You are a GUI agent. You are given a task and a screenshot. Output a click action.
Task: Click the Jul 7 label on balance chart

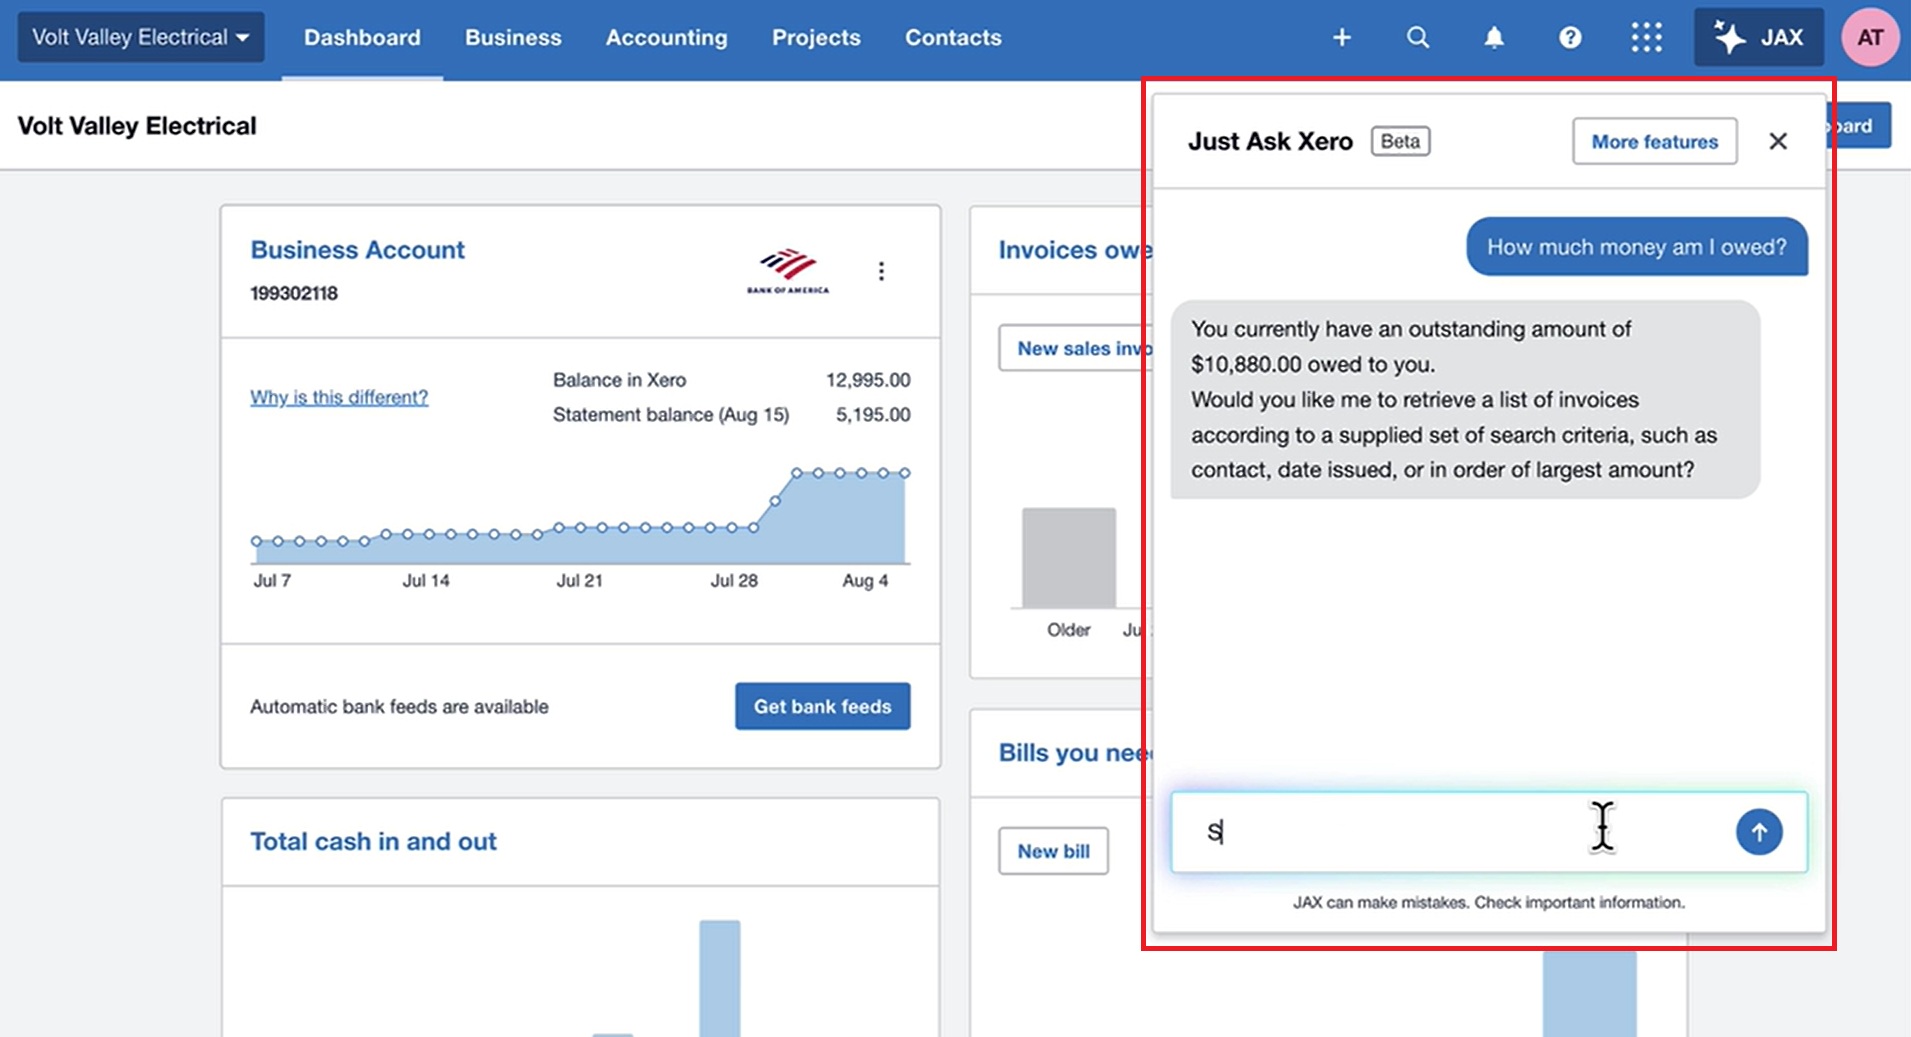272,580
